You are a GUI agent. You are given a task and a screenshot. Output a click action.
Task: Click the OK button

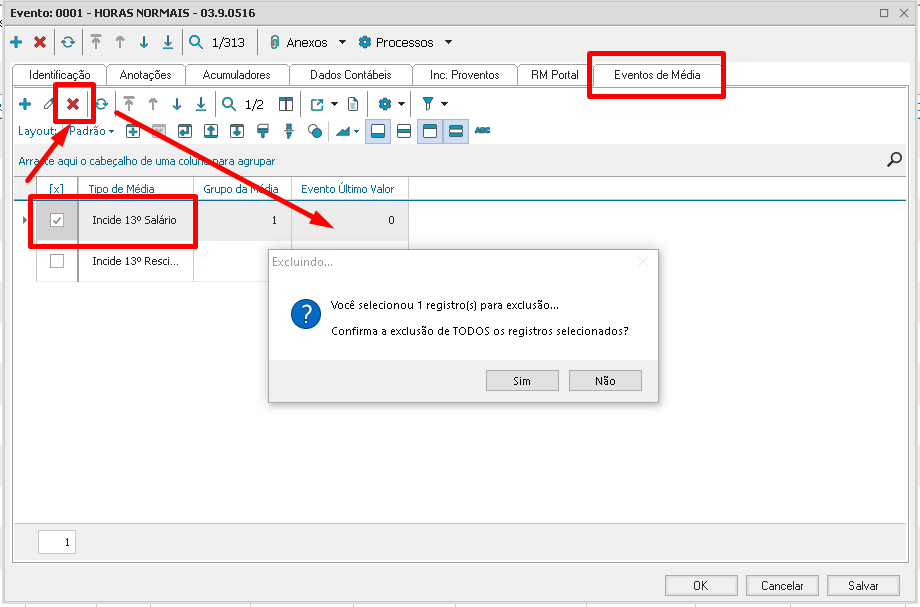pos(701,585)
